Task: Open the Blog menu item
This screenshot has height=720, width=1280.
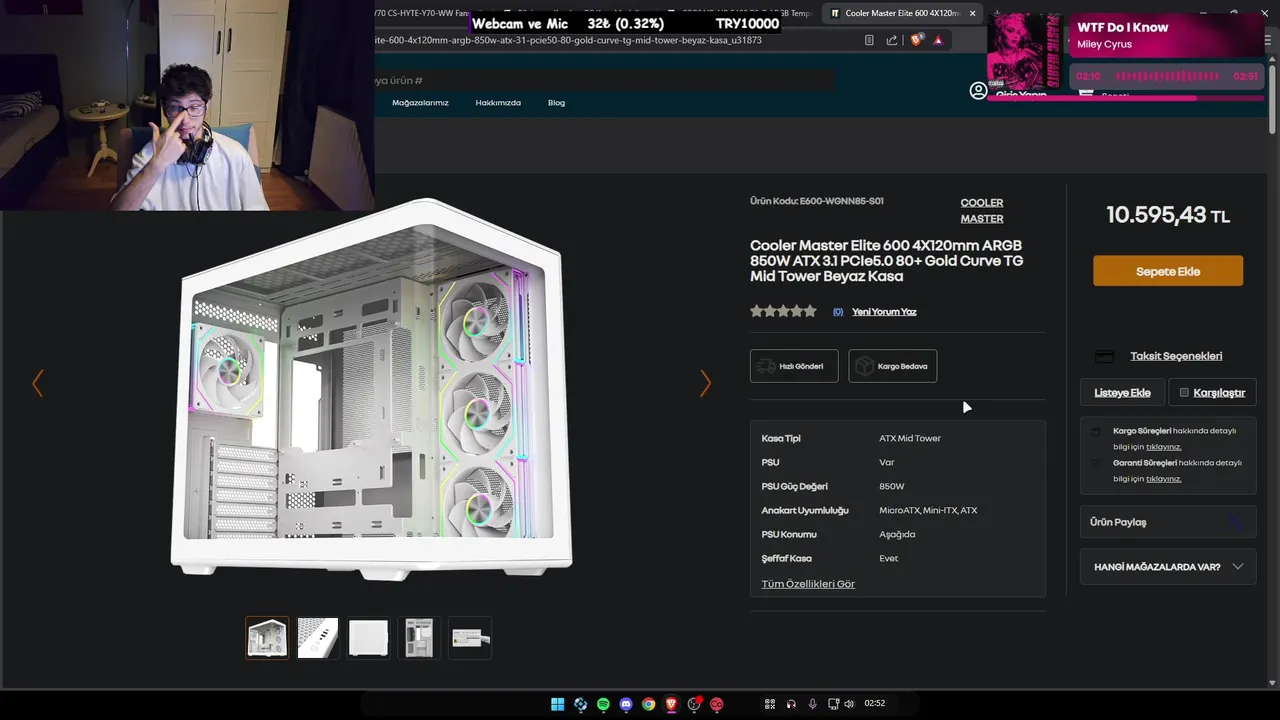Action: (556, 103)
